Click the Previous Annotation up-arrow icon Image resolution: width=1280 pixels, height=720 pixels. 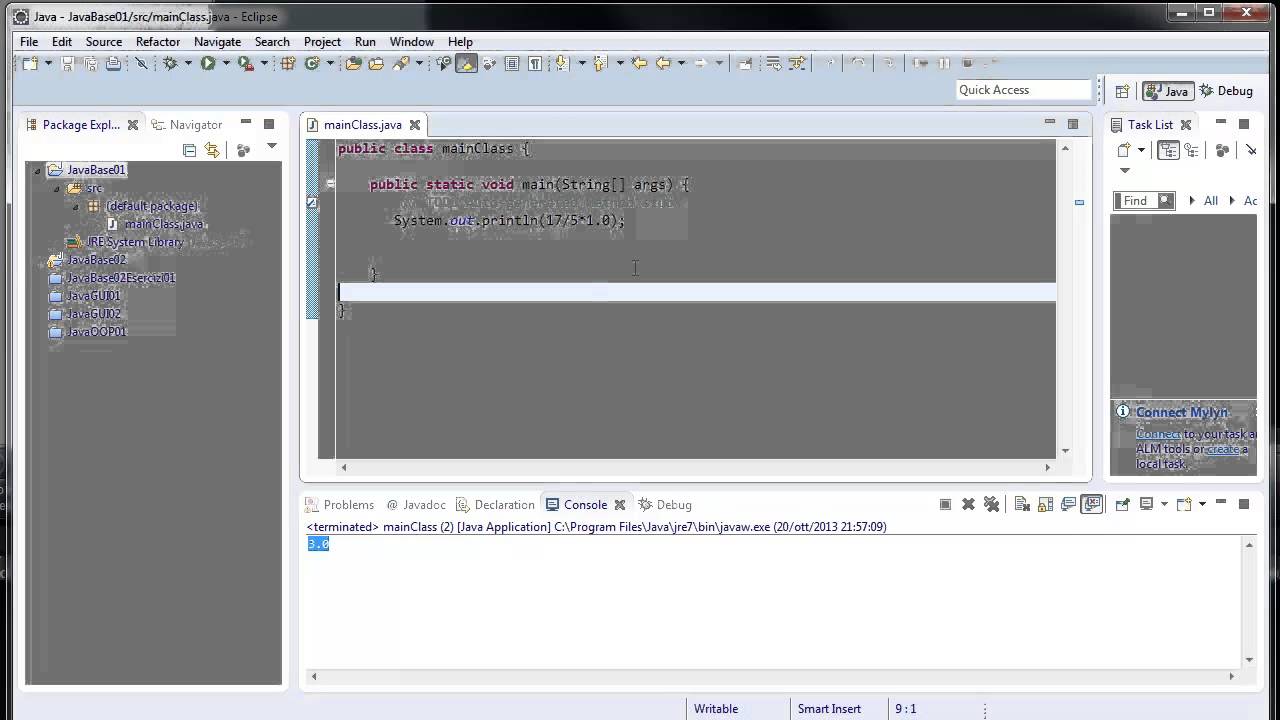(x=600, y=63)
